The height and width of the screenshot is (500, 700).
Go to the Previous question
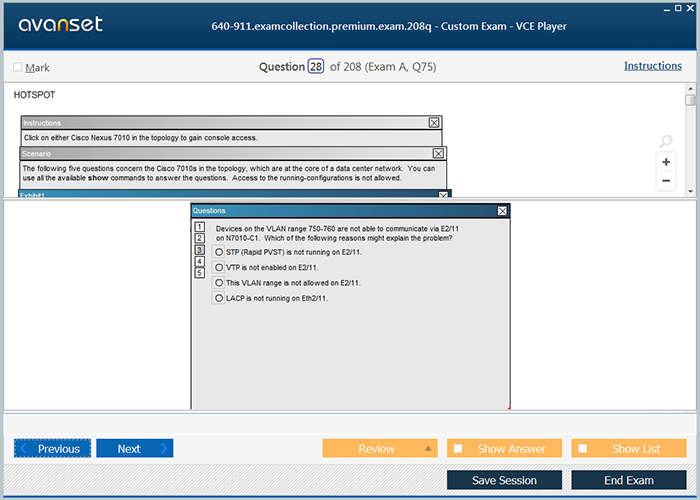point(52,448)
